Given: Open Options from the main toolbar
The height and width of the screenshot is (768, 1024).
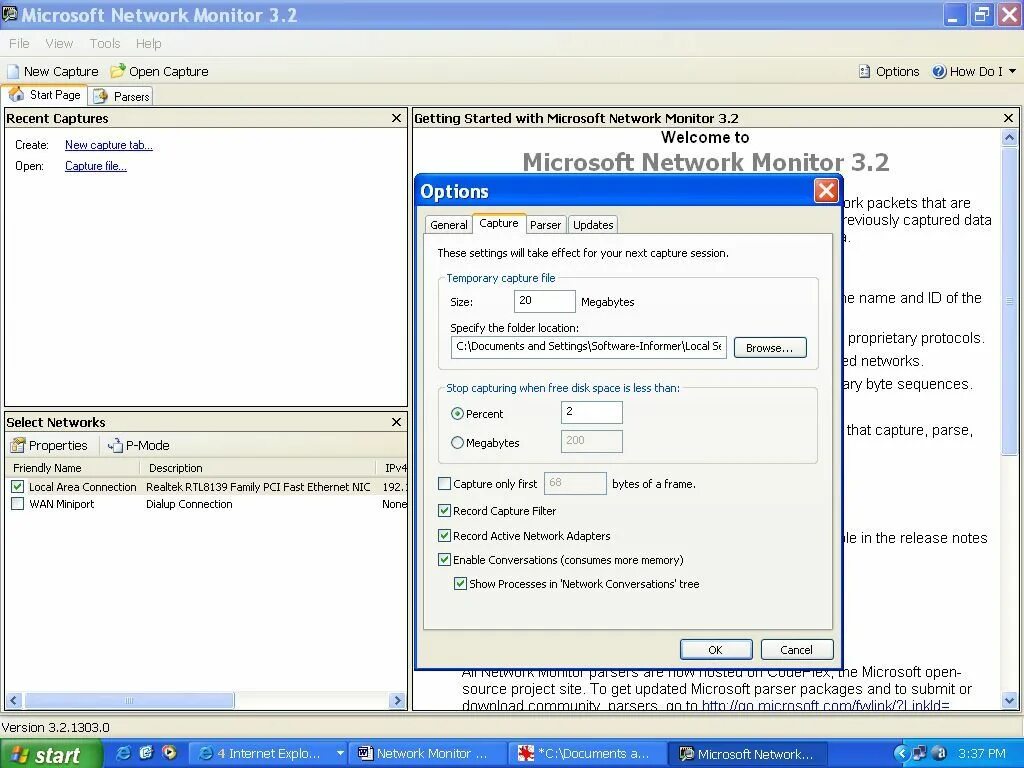Looking at the screenshot, I should click(889, 71).
